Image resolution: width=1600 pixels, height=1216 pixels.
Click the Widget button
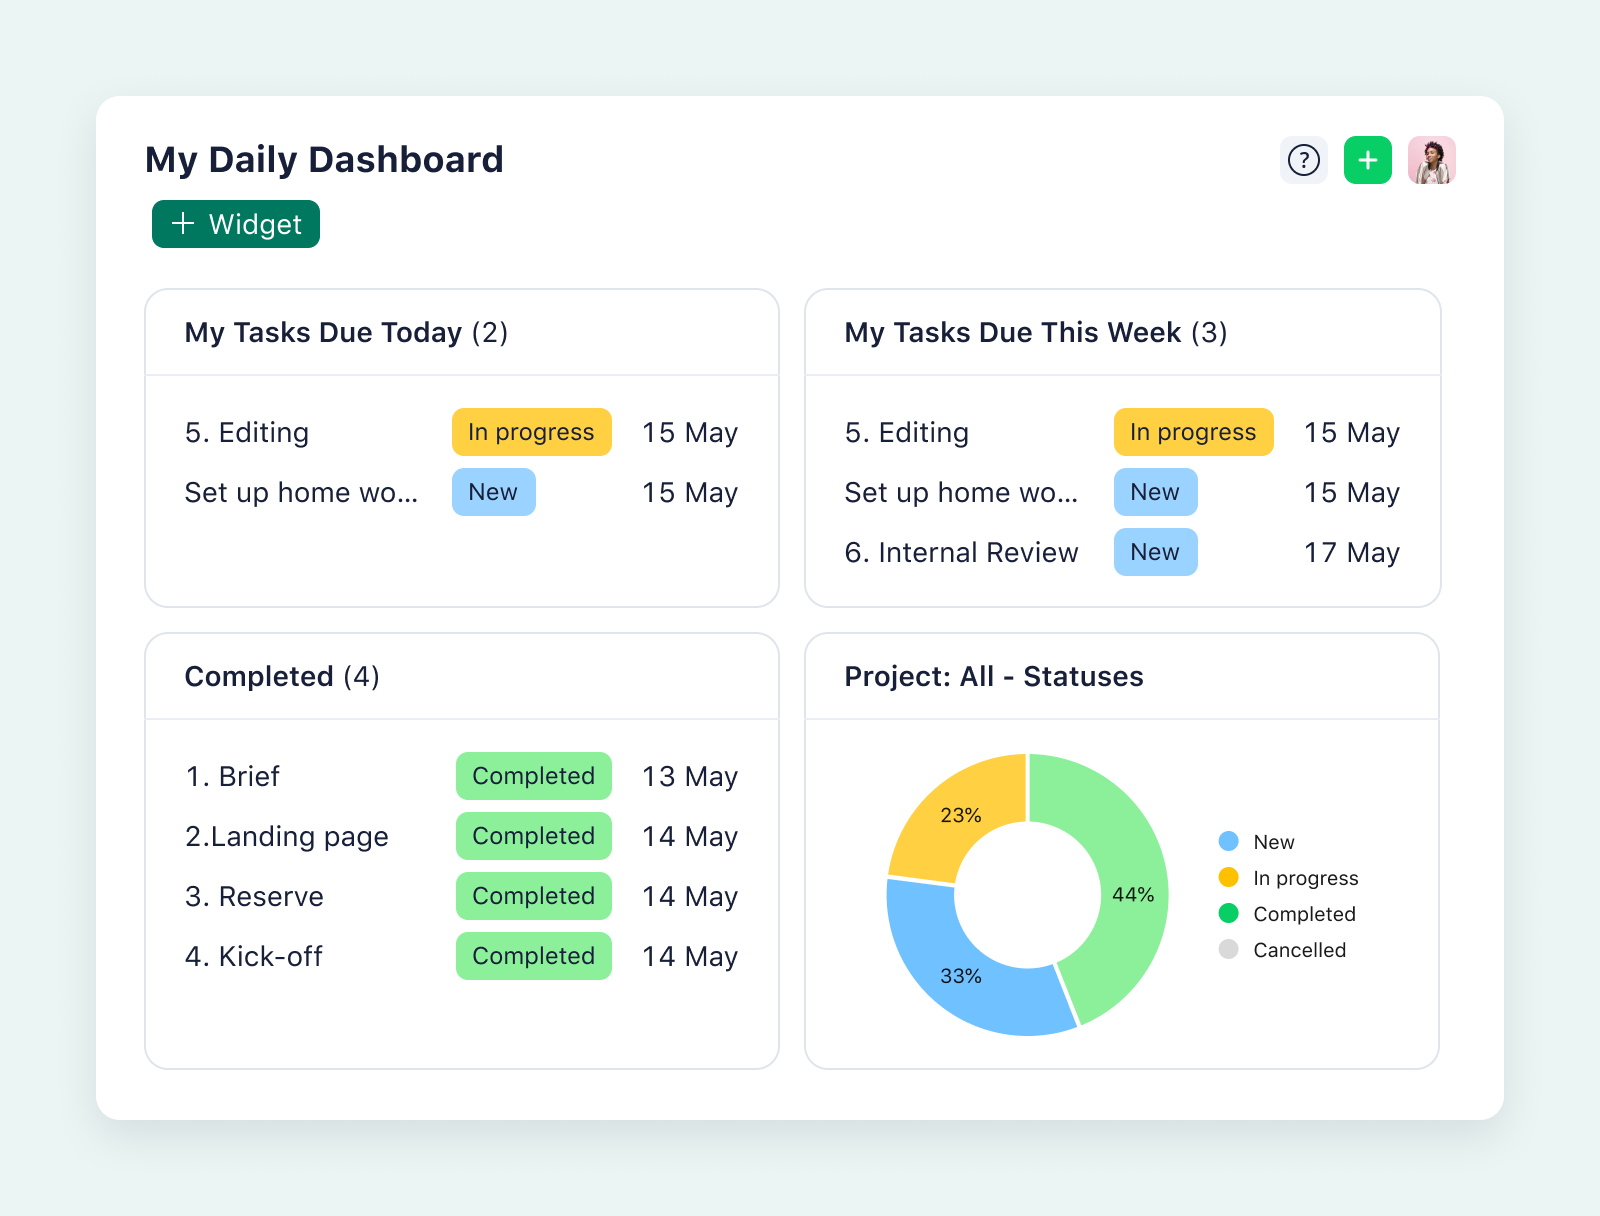(235, 224)
